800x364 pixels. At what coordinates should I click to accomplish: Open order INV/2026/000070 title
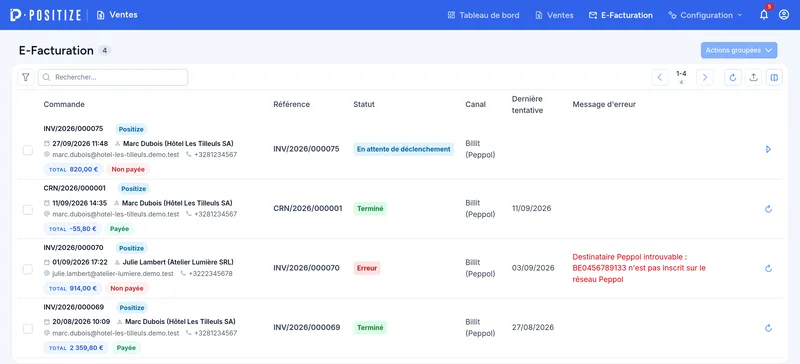[73, 248]
